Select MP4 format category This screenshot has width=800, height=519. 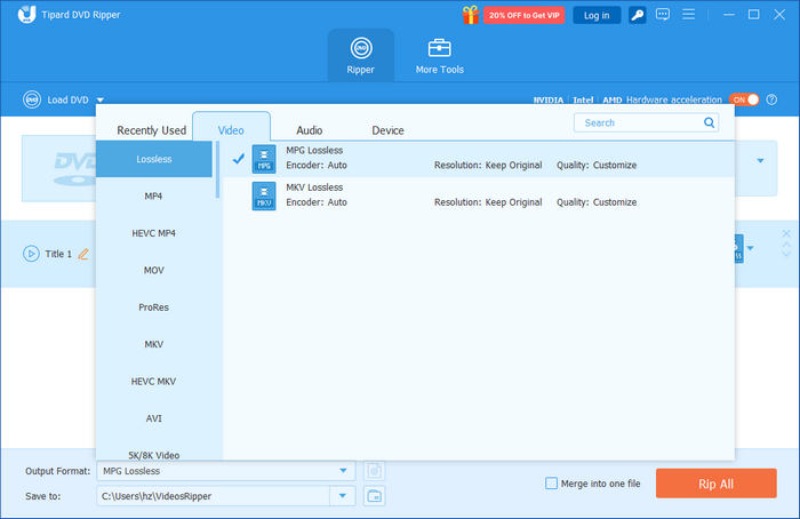pos(154,196)
